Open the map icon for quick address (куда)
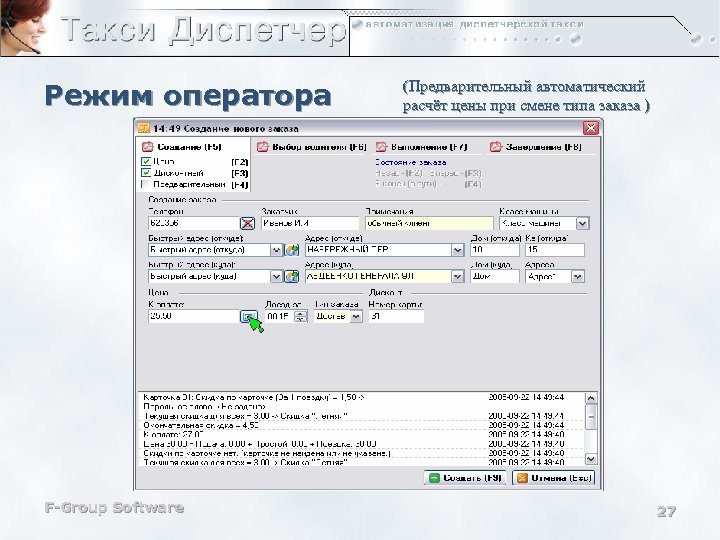Viewport: 720px width, 540px height. click(x=292, y=276)
